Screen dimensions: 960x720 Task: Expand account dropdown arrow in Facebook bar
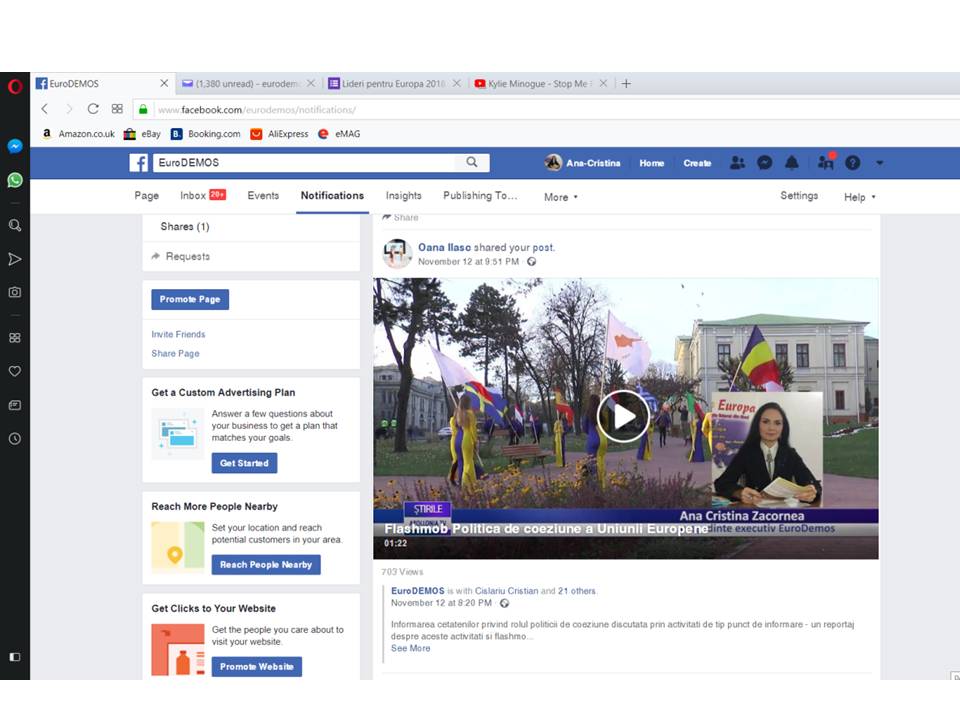point(880,163)
